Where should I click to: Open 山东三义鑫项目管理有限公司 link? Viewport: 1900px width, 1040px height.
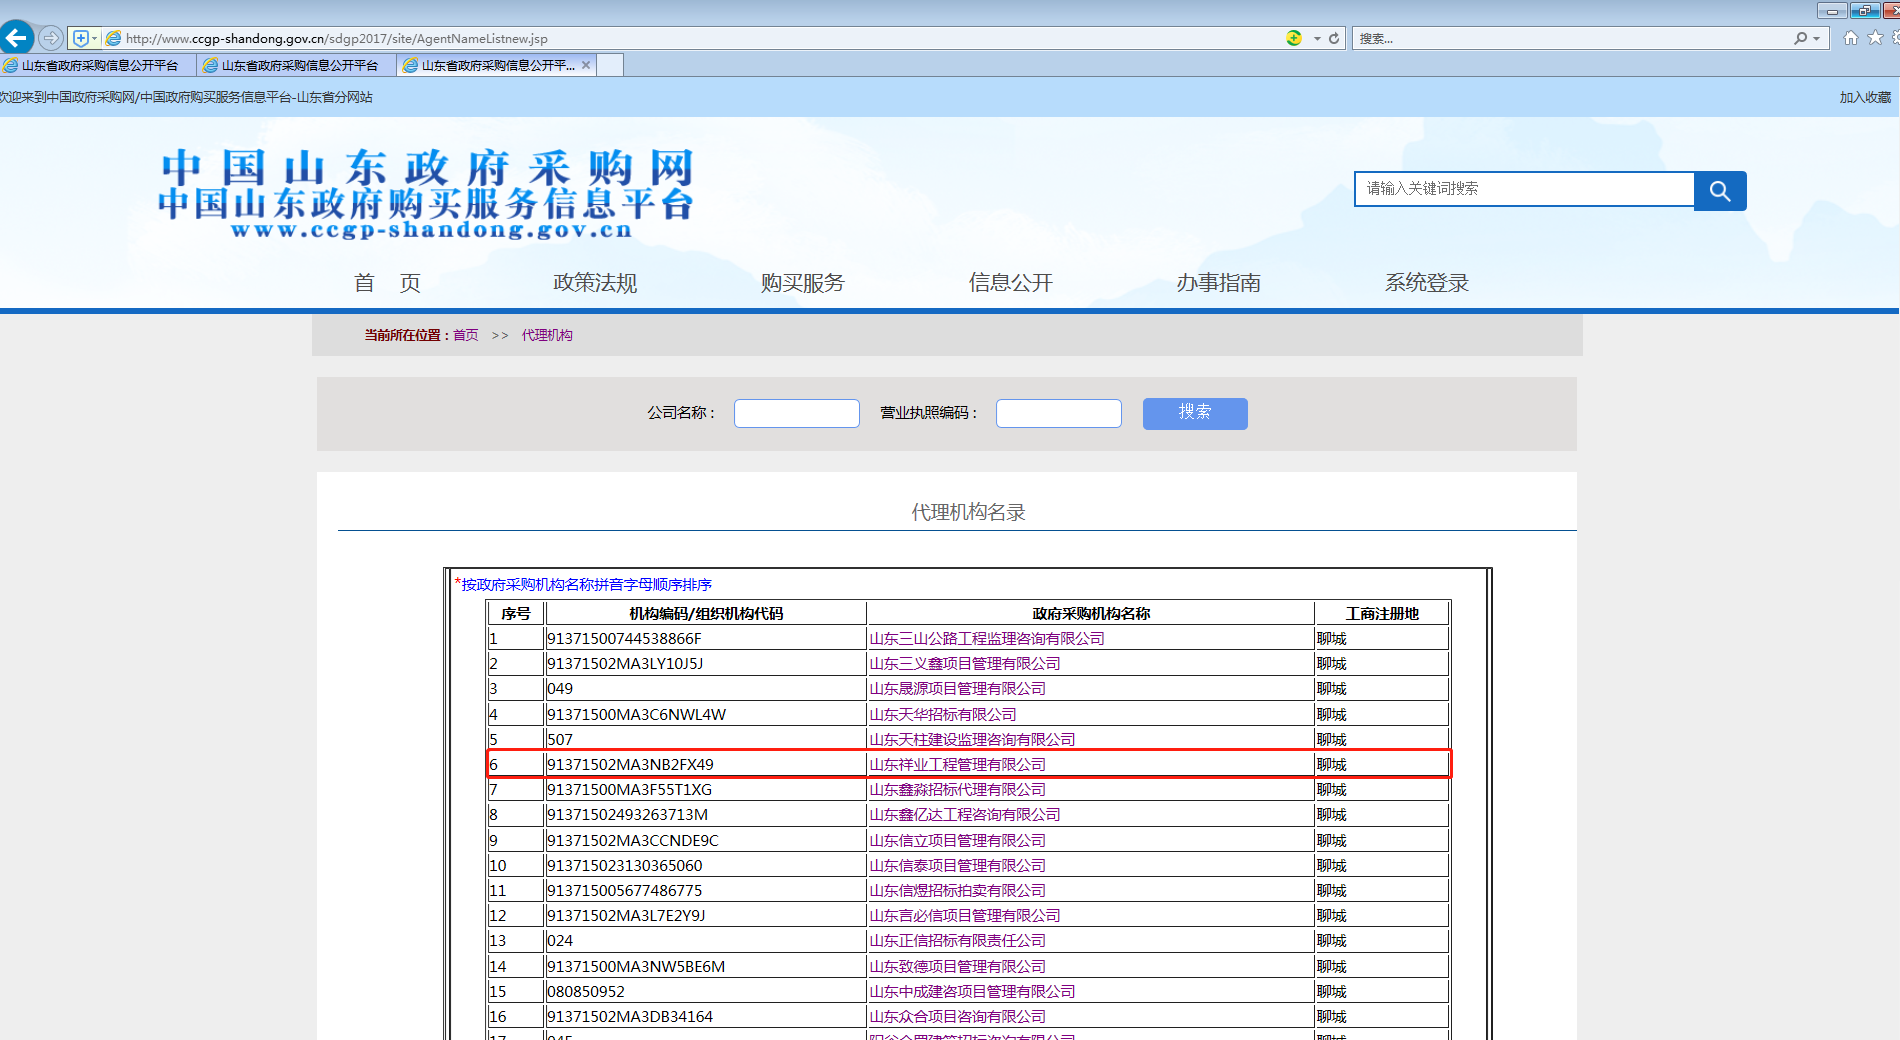point(965,664)
